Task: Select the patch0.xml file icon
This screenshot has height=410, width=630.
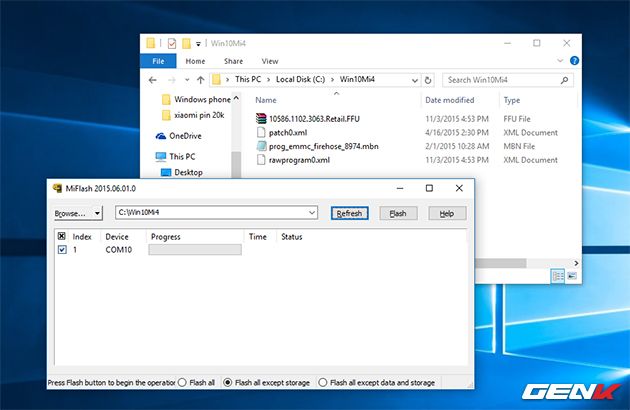Action: [261, 132]
